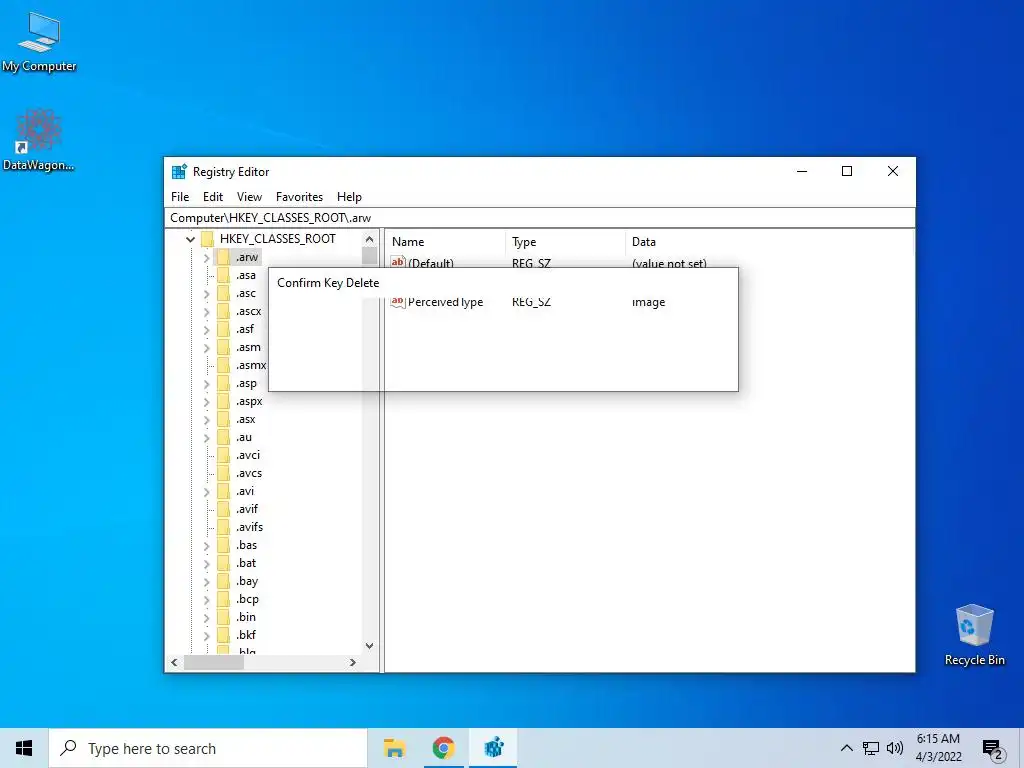Viewport: 1024px width, 768px height.
Task: Open the DataWagon desktop shortcut
Action: 39,140
